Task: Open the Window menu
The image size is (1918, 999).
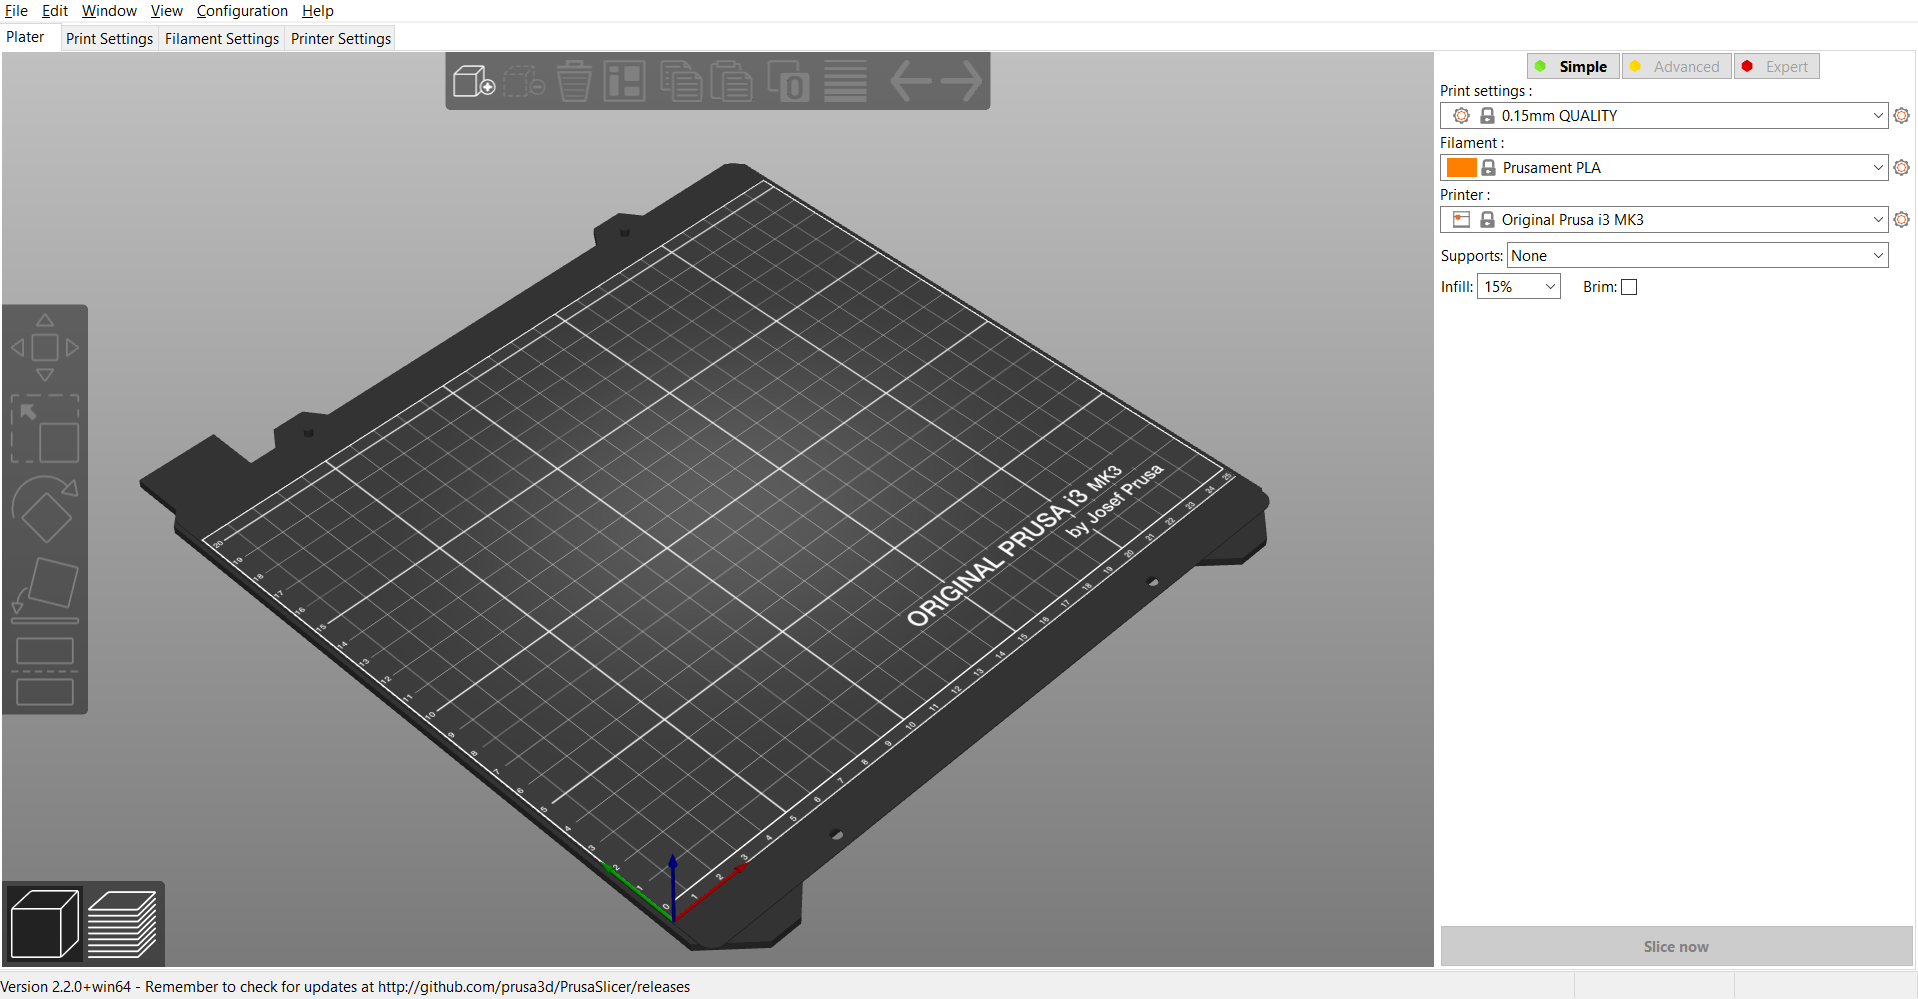Action: click(x=109, y=11)
